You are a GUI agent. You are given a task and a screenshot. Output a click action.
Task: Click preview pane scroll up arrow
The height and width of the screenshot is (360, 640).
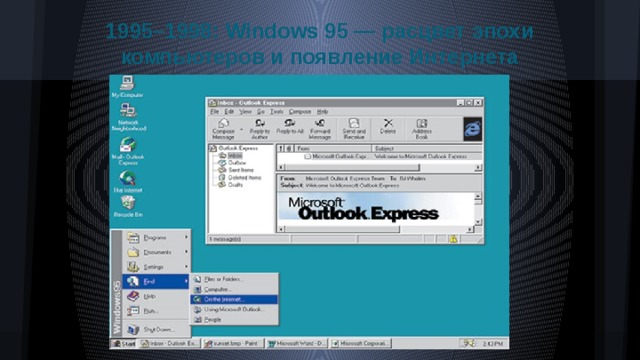(478, 197)
